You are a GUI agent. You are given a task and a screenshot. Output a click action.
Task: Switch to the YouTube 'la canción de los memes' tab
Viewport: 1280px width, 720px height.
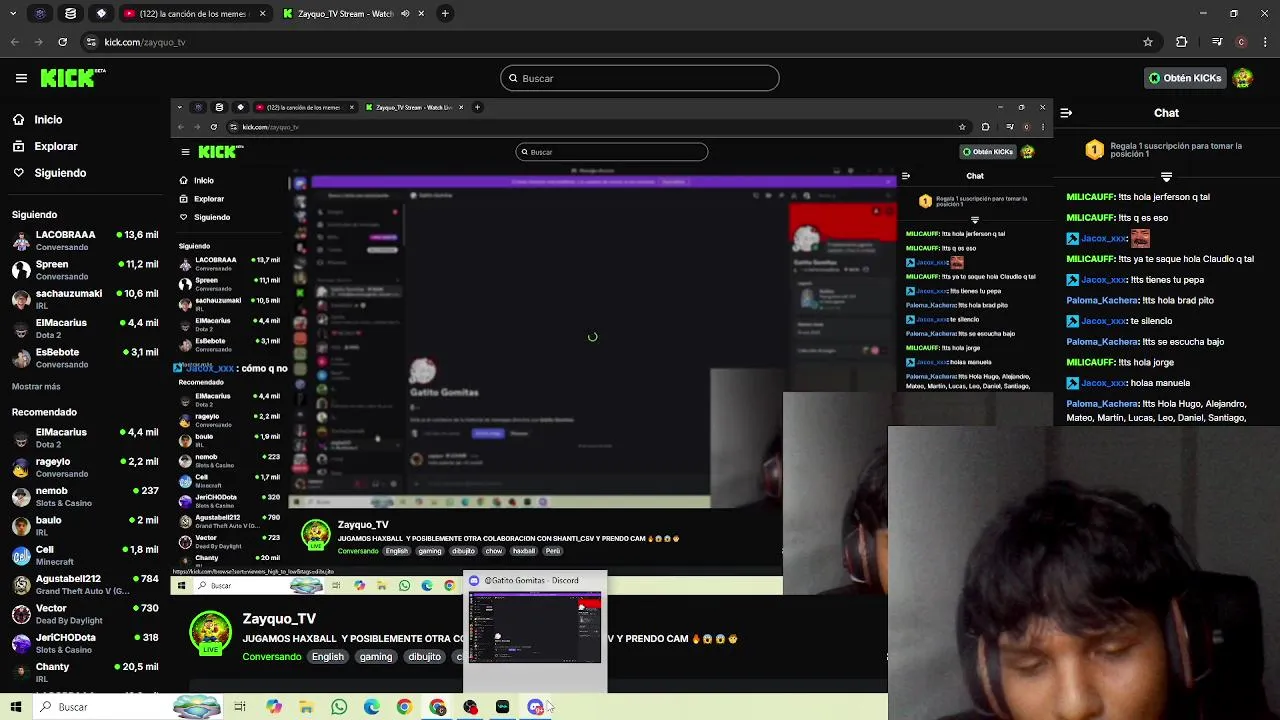[187, 14]
